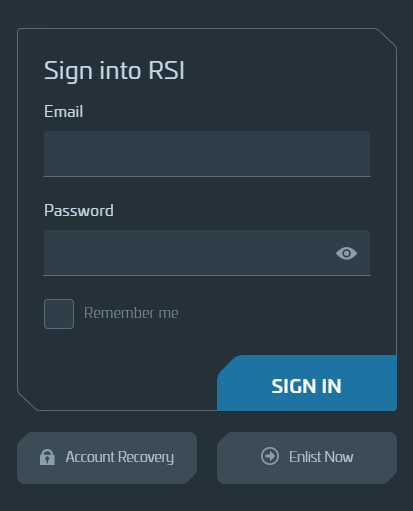Show password with the eye icon
Screen dimensions: 413x511
346,253
